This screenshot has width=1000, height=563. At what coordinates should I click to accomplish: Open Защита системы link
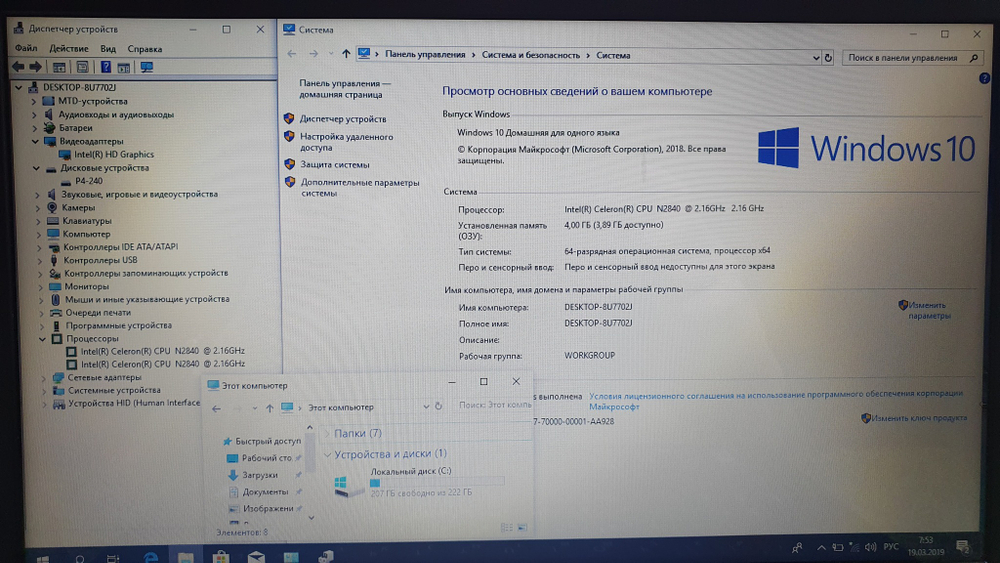tap(335, 165)
